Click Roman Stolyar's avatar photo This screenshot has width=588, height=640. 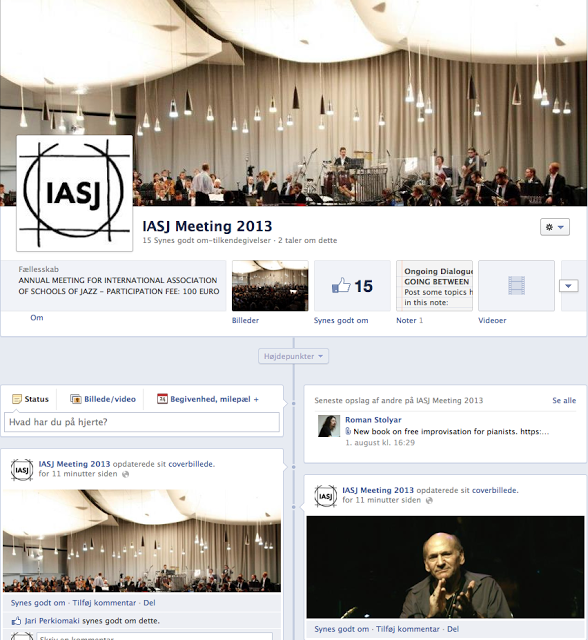[x=329, y=426]
